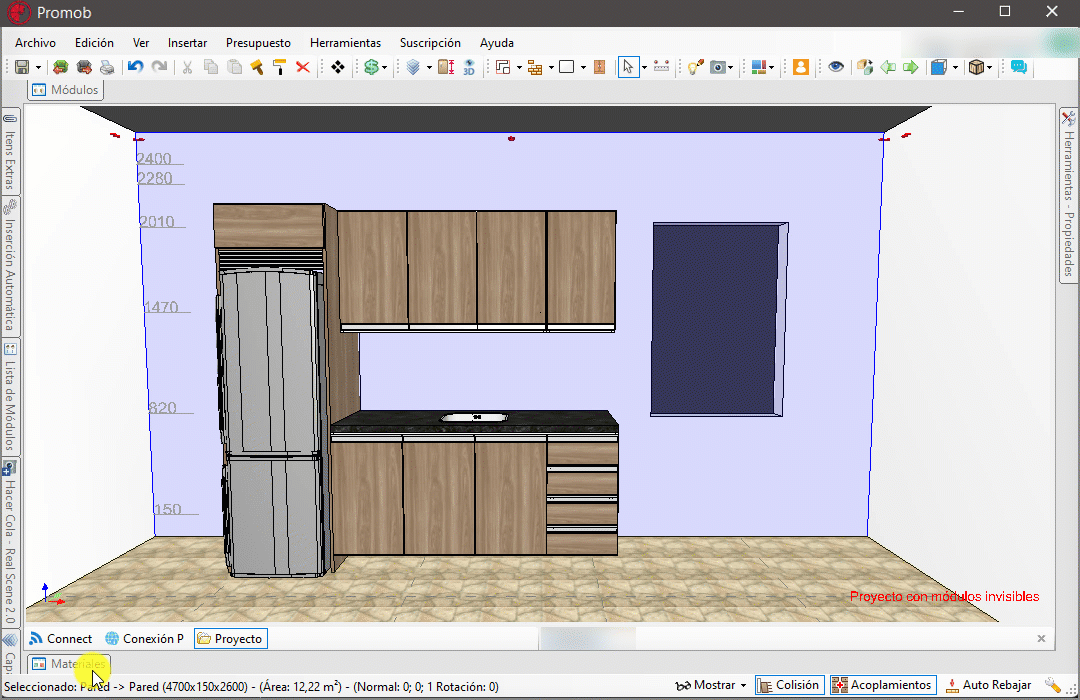Click the red X delete icon
This screenshot has height=700, width=1080.
(x=302, y=67)
